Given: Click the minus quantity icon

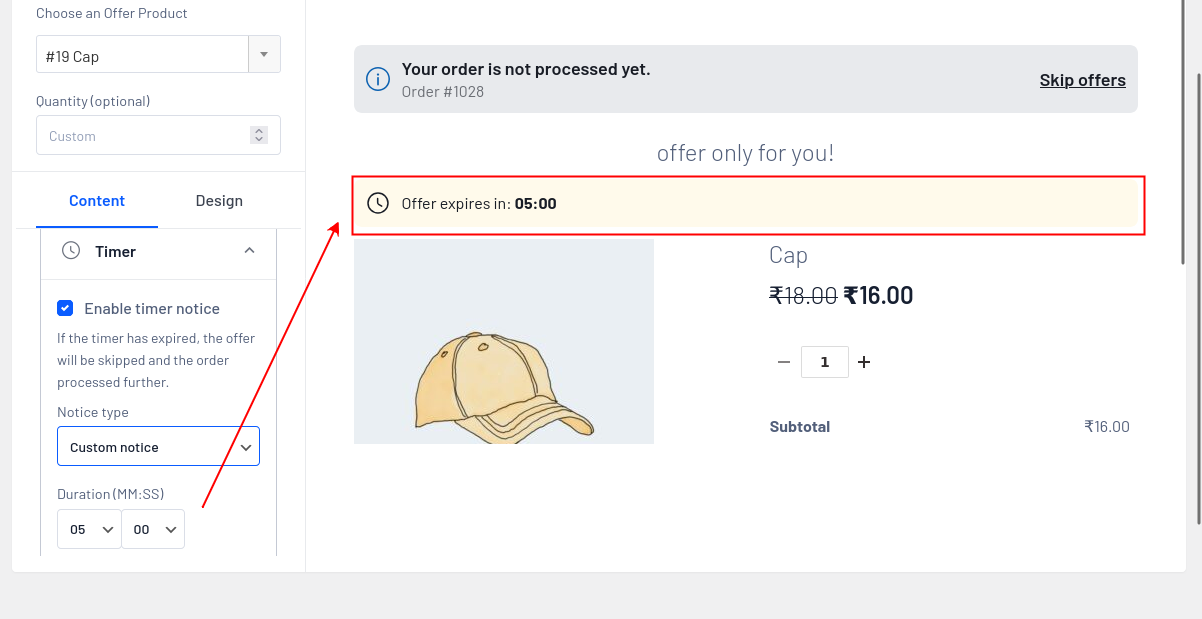Looking at the screenshot, I should pos(784,362).
